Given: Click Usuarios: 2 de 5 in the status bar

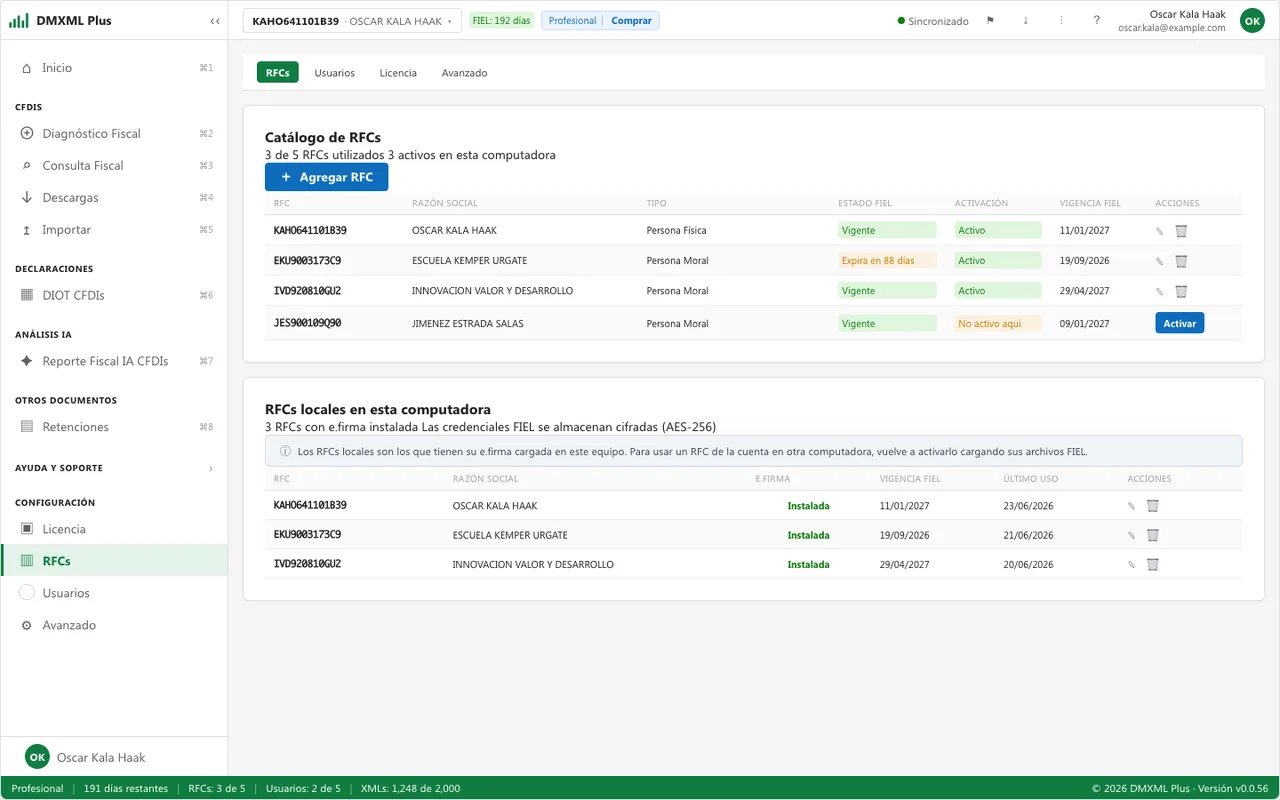Looking at the screenshot, I should pyautogui.click(x=303, y=788).
